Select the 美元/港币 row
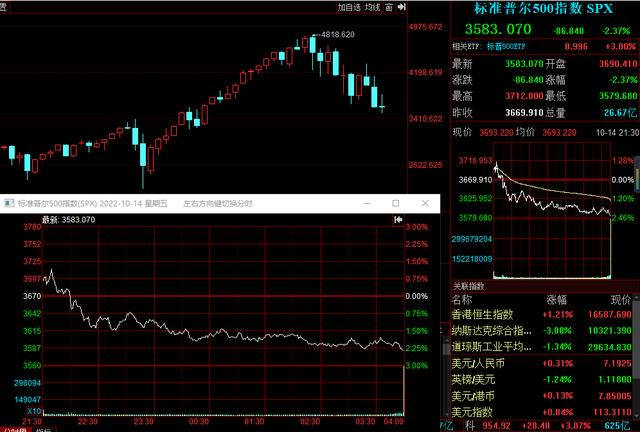 click(542, 396)
